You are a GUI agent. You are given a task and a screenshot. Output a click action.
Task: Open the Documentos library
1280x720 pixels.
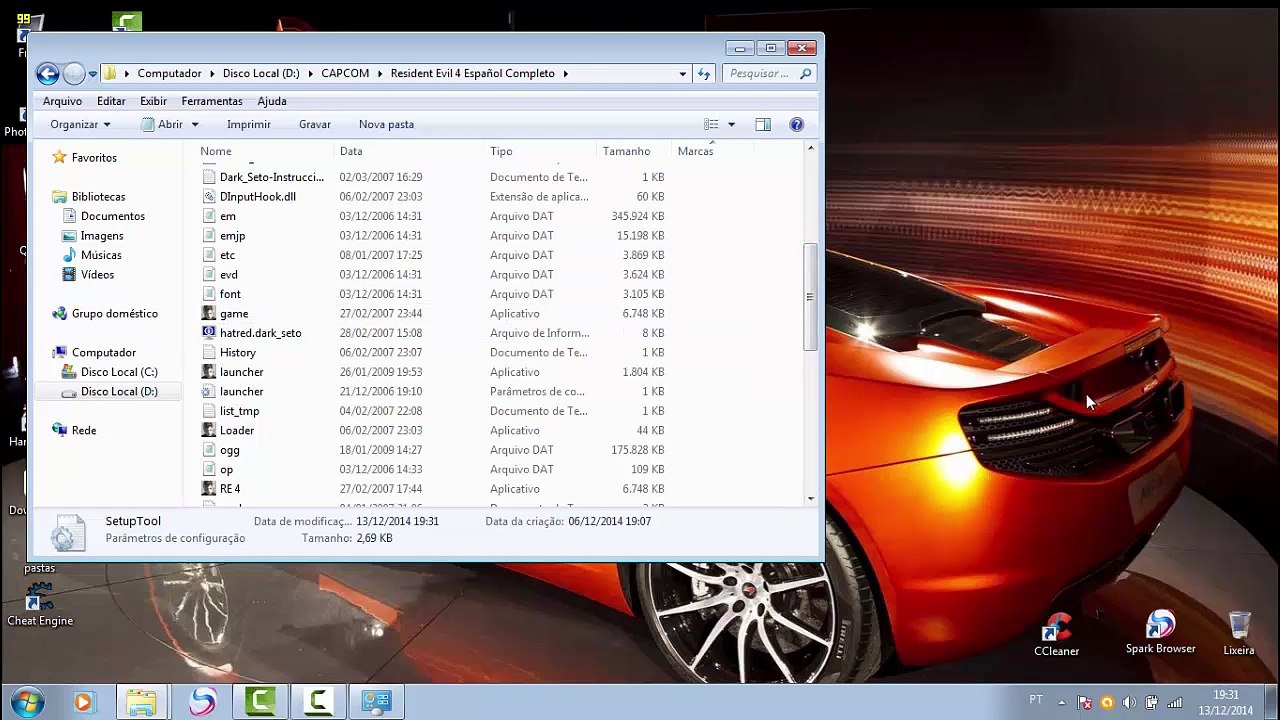click(113, 216)
